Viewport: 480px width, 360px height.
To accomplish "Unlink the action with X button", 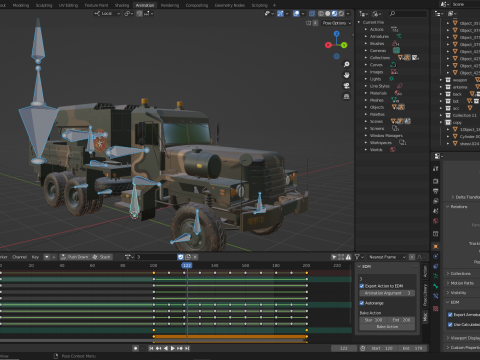I will point(195,257).
